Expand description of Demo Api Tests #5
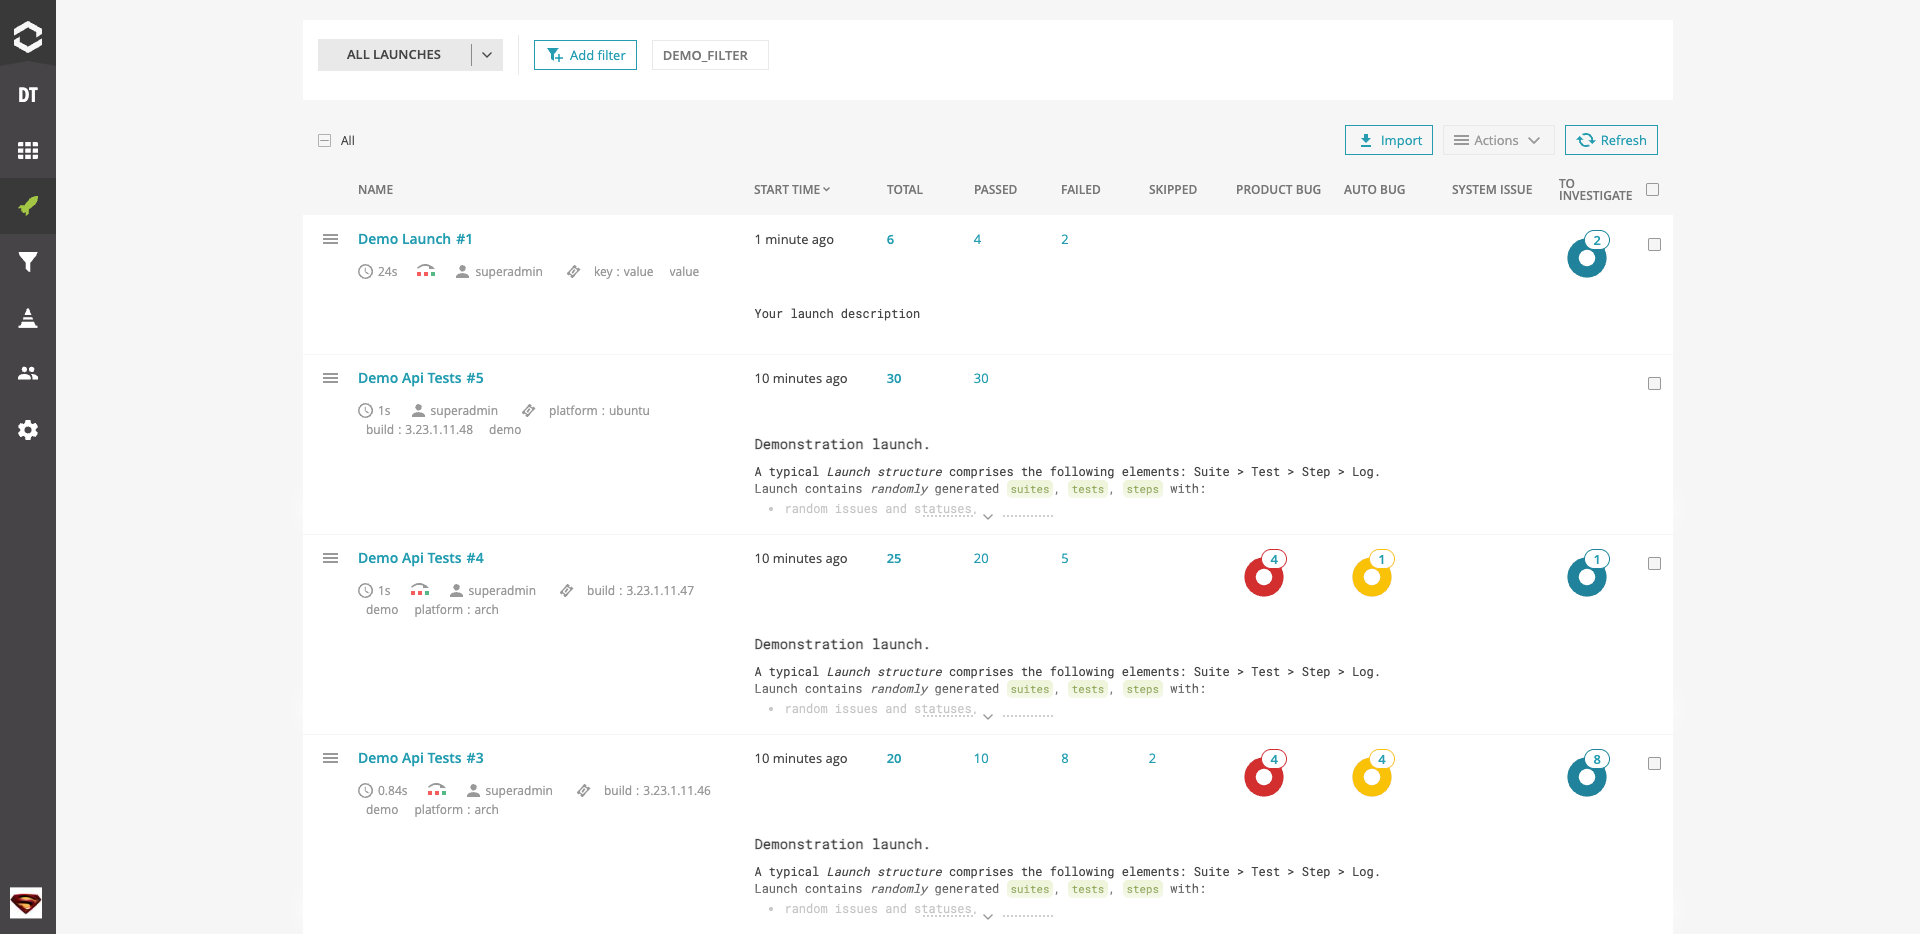 coord(988,517)
